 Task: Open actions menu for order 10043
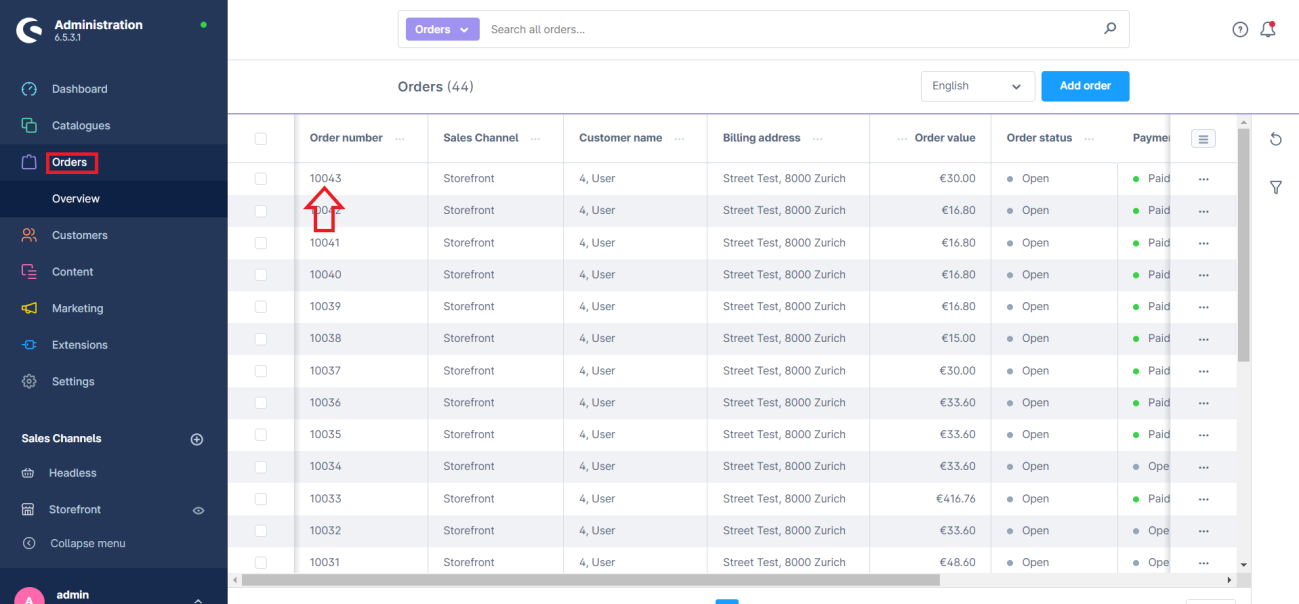pos(1203,179)
